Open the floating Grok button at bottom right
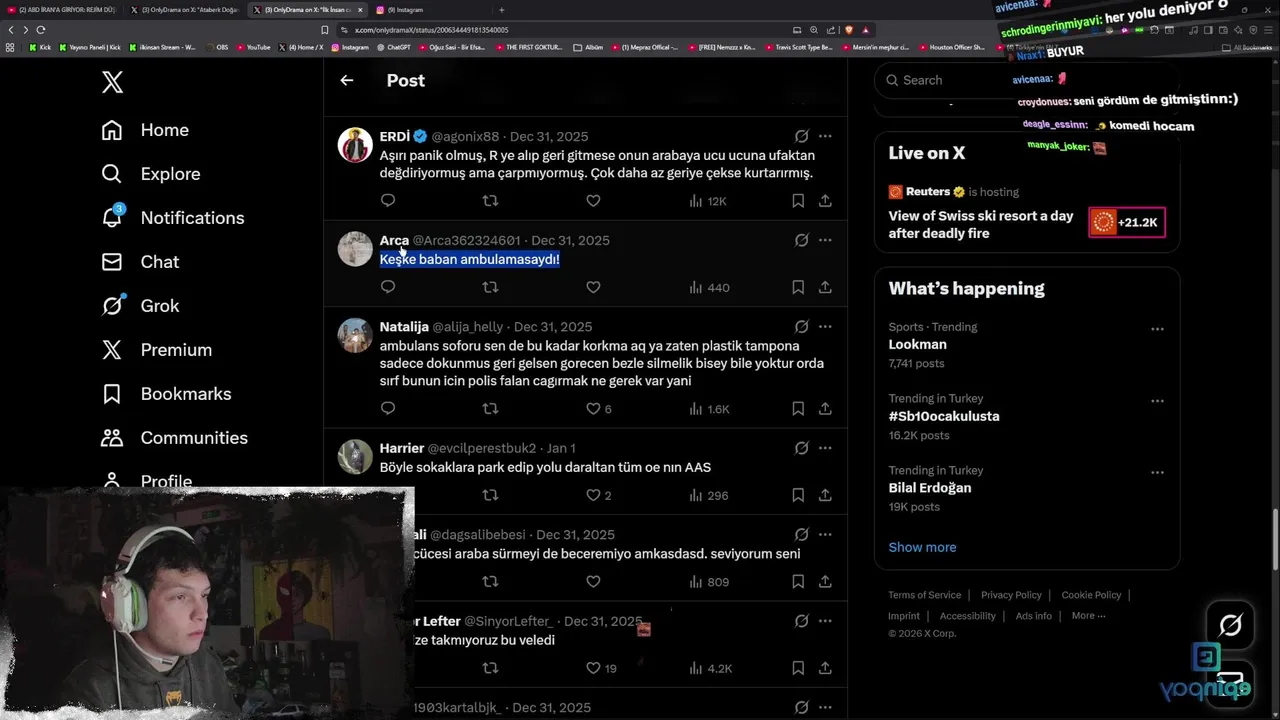Screen dimensions: 1280x720 [1230, 626]
